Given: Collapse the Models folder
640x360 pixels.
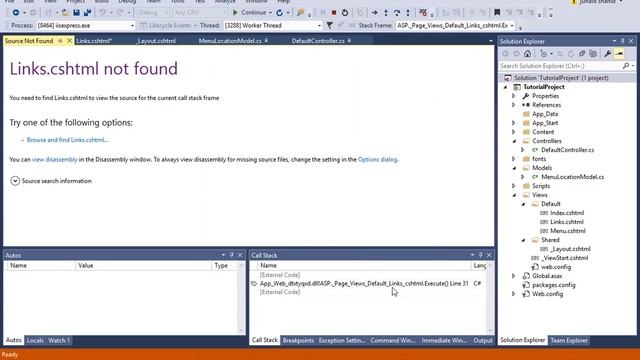Looking at the screenshot, I should (x=514, y=168).
